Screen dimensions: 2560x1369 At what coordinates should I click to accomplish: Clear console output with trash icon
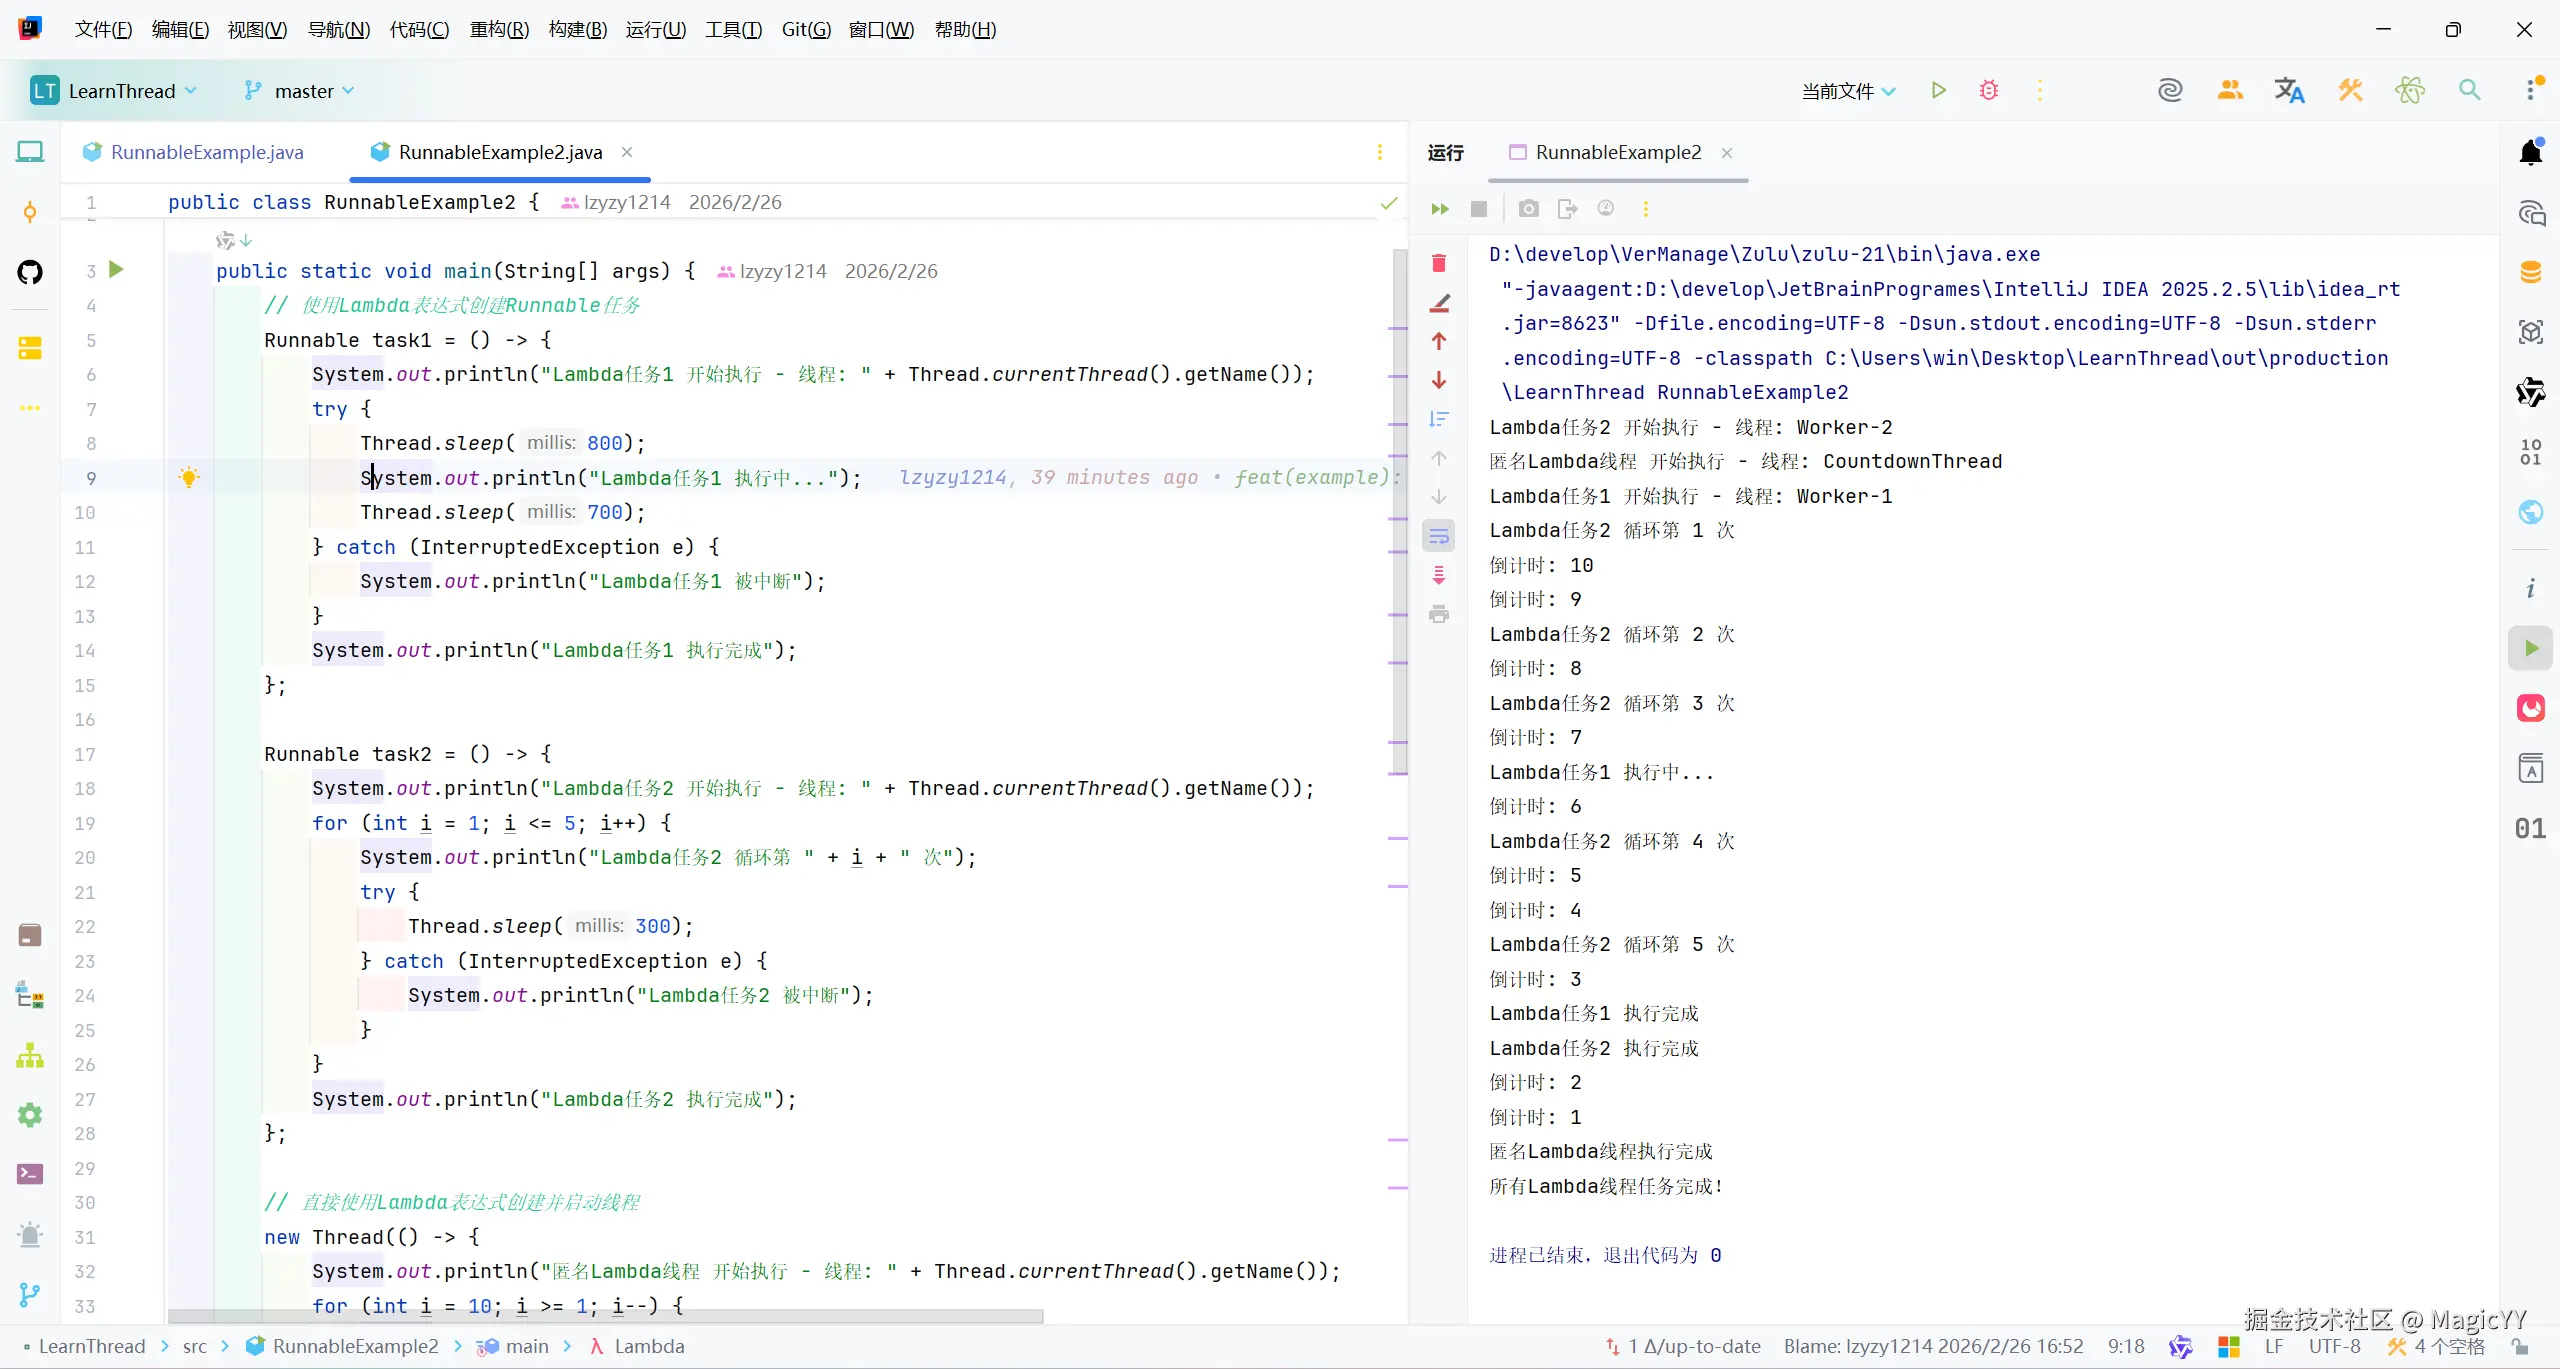(1439, 263)
